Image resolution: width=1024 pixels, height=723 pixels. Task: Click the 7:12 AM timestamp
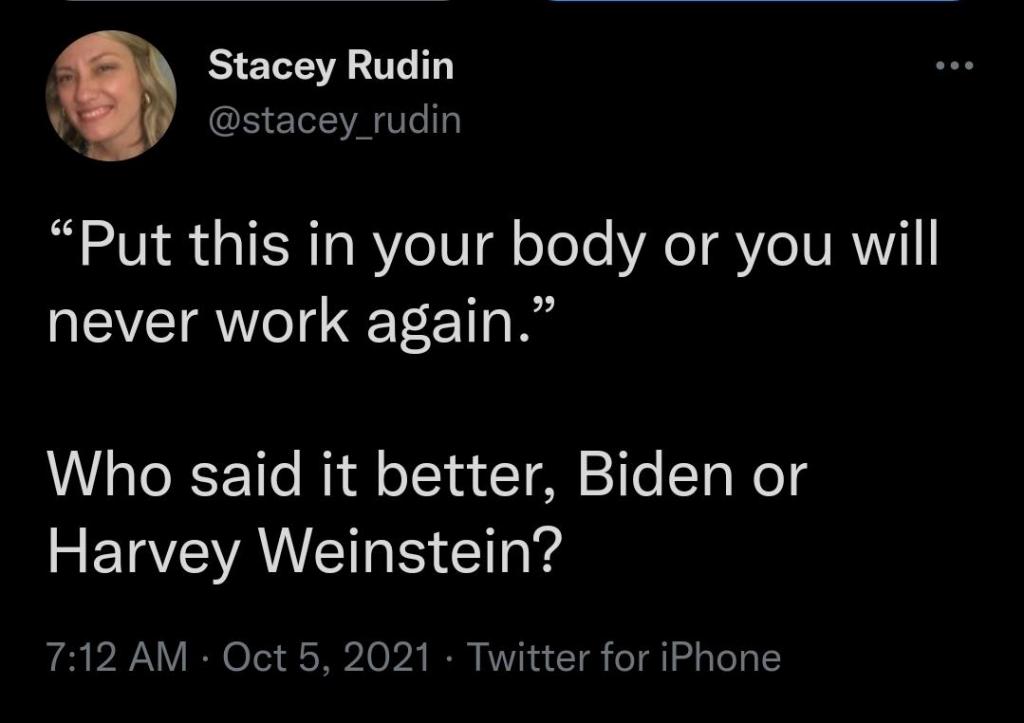click(x=118, y=656)
